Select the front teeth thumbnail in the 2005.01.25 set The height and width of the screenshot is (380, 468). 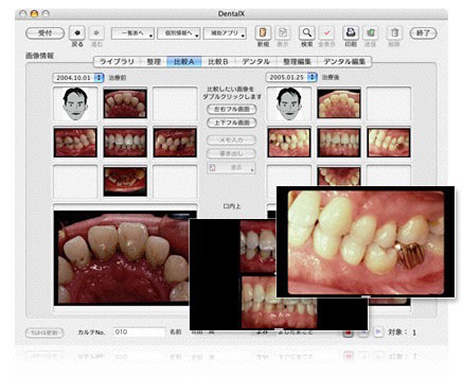pos(339,142)
